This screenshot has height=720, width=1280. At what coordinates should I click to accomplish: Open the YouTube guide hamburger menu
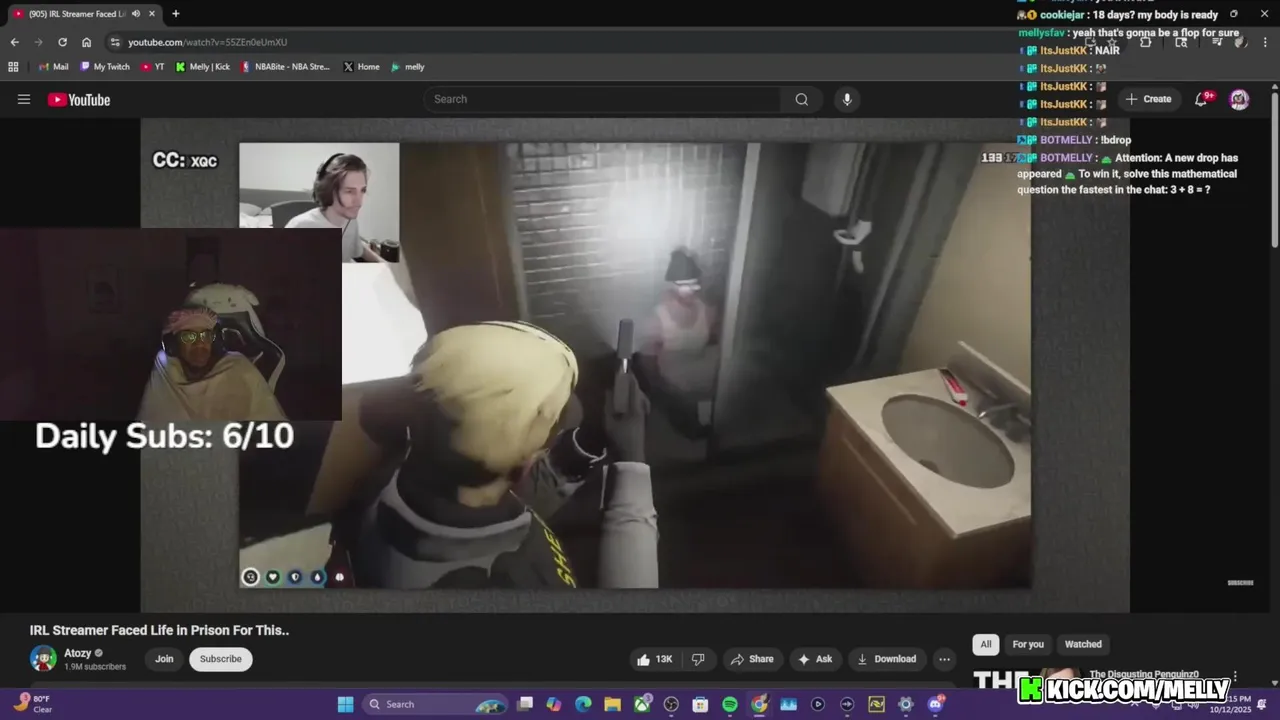tap(24, 99)
